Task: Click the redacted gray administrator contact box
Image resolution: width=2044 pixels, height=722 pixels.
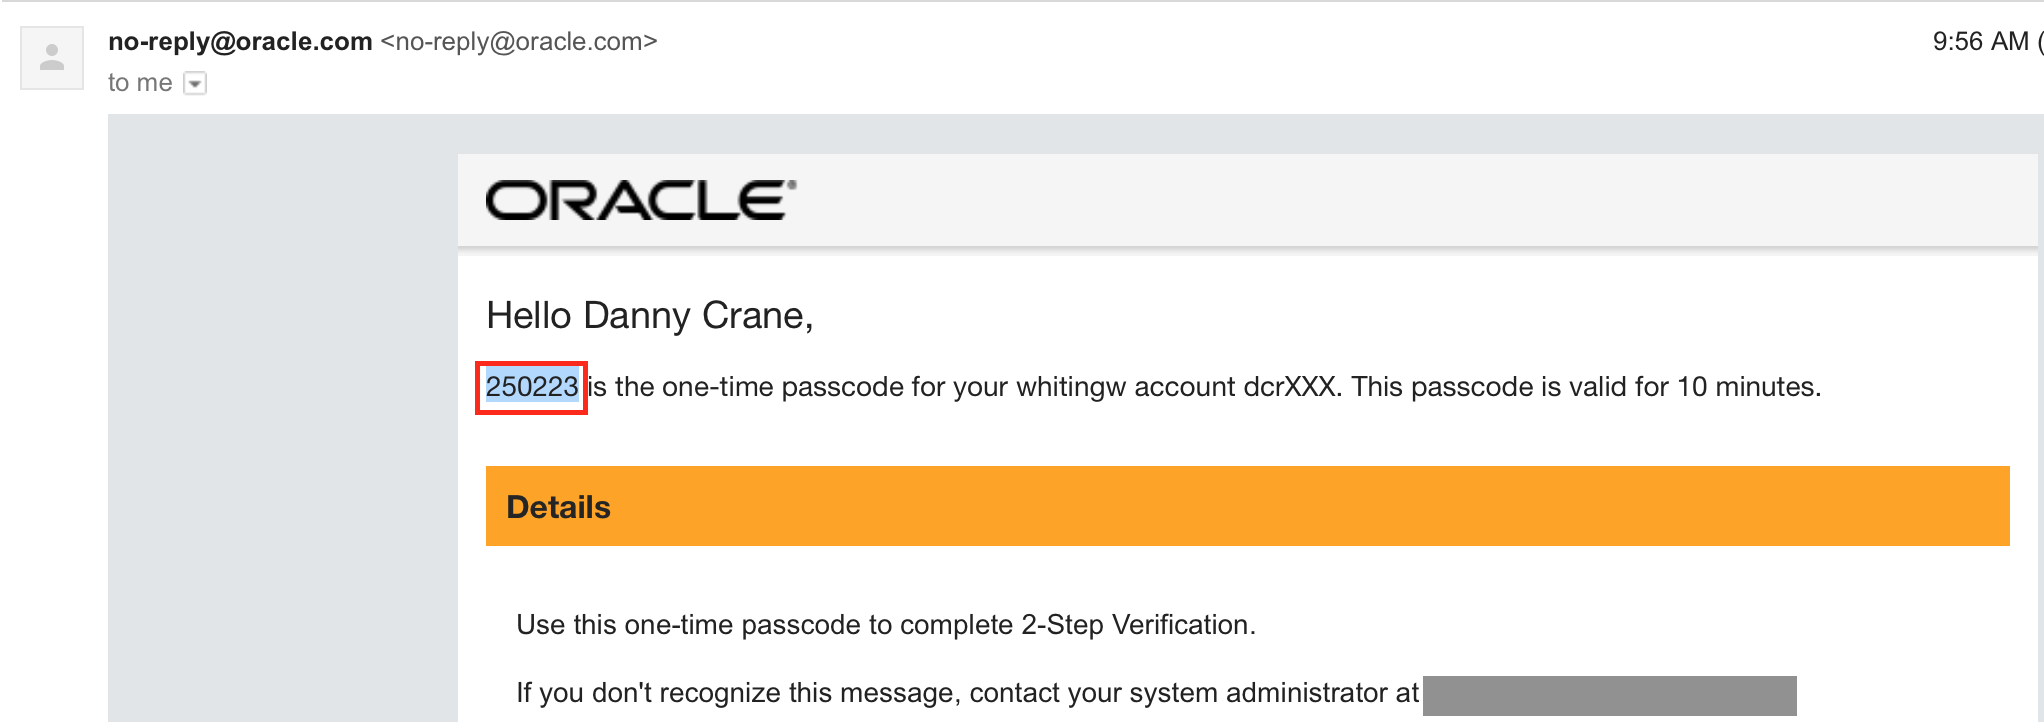Action: pos(1610,695)
